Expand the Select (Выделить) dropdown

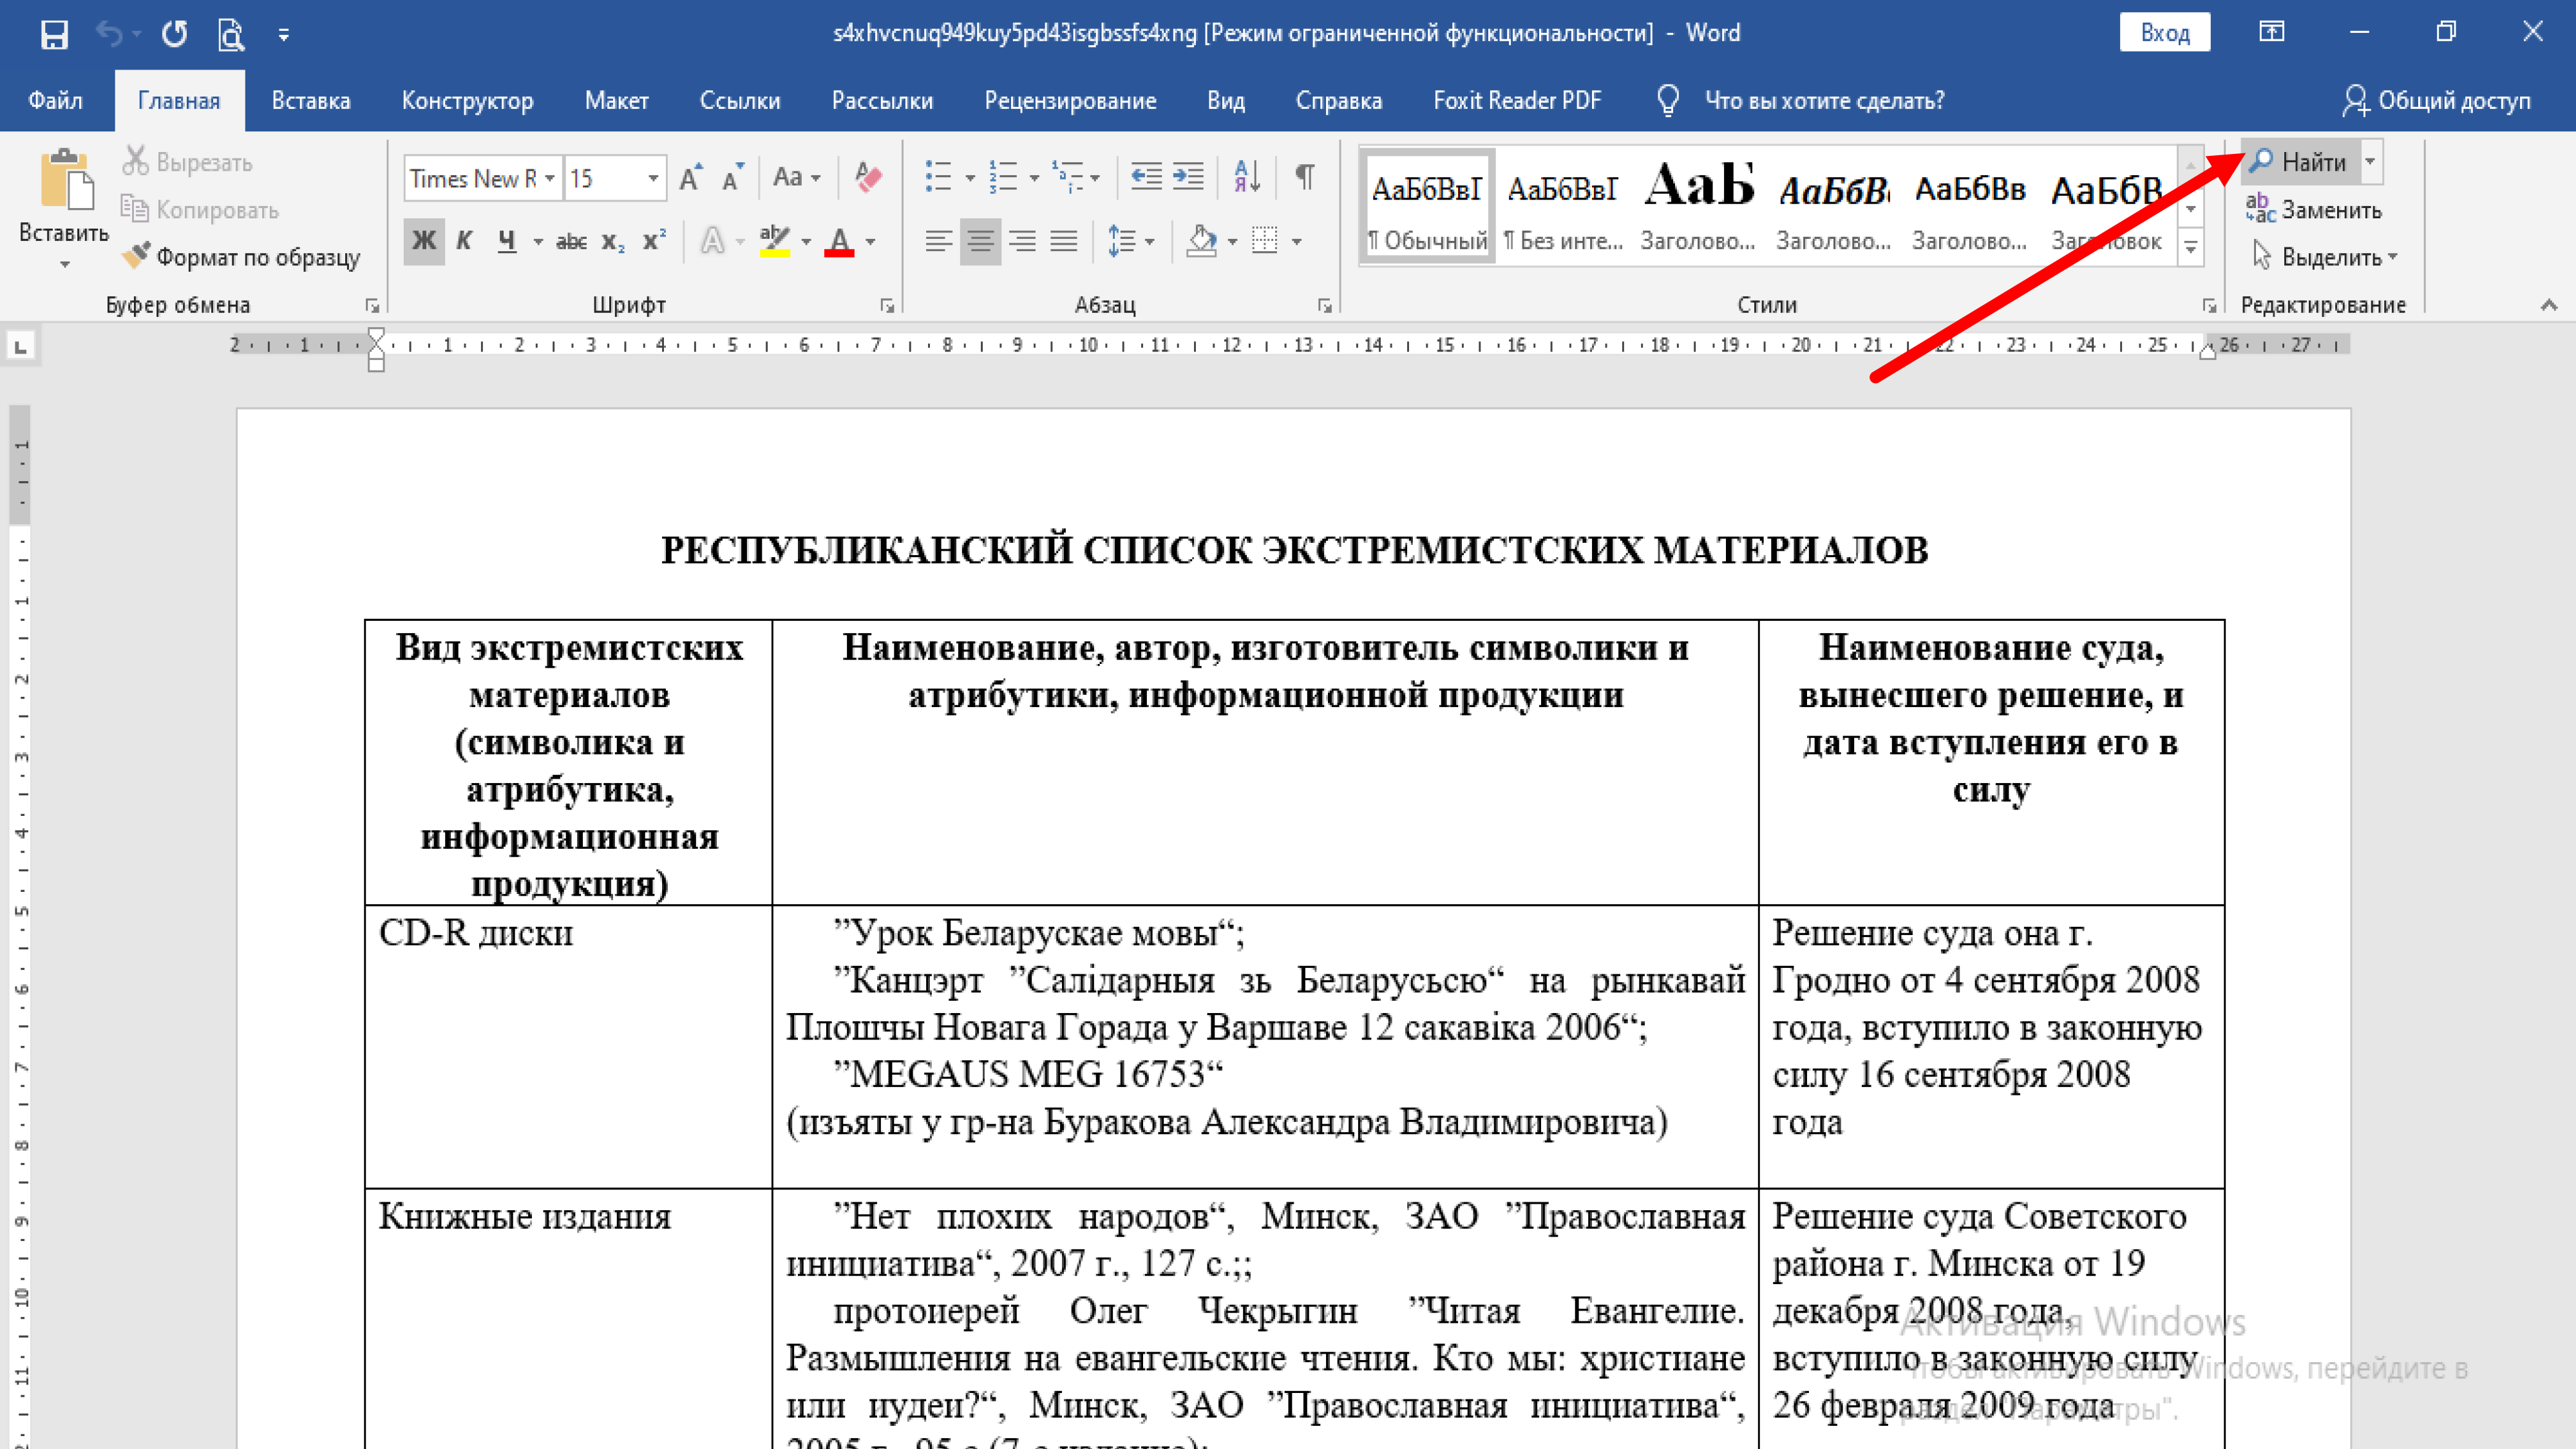point(2392,257)
